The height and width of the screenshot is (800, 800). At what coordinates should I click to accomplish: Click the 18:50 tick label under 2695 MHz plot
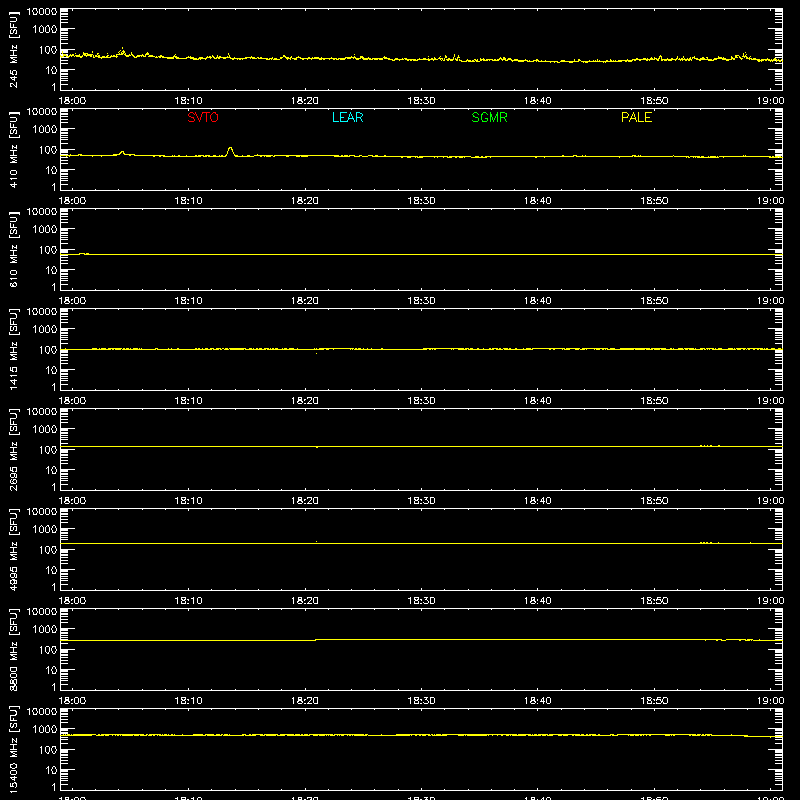pos(654,501)
